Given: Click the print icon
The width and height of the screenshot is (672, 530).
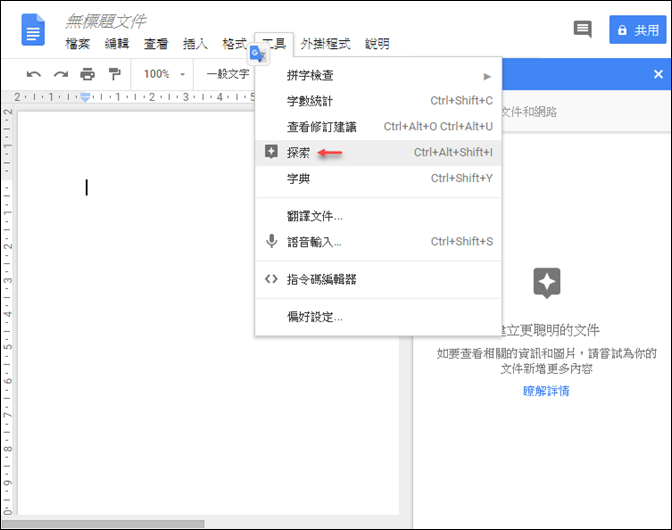Looking at the screenshot, I should pos(87,75).
